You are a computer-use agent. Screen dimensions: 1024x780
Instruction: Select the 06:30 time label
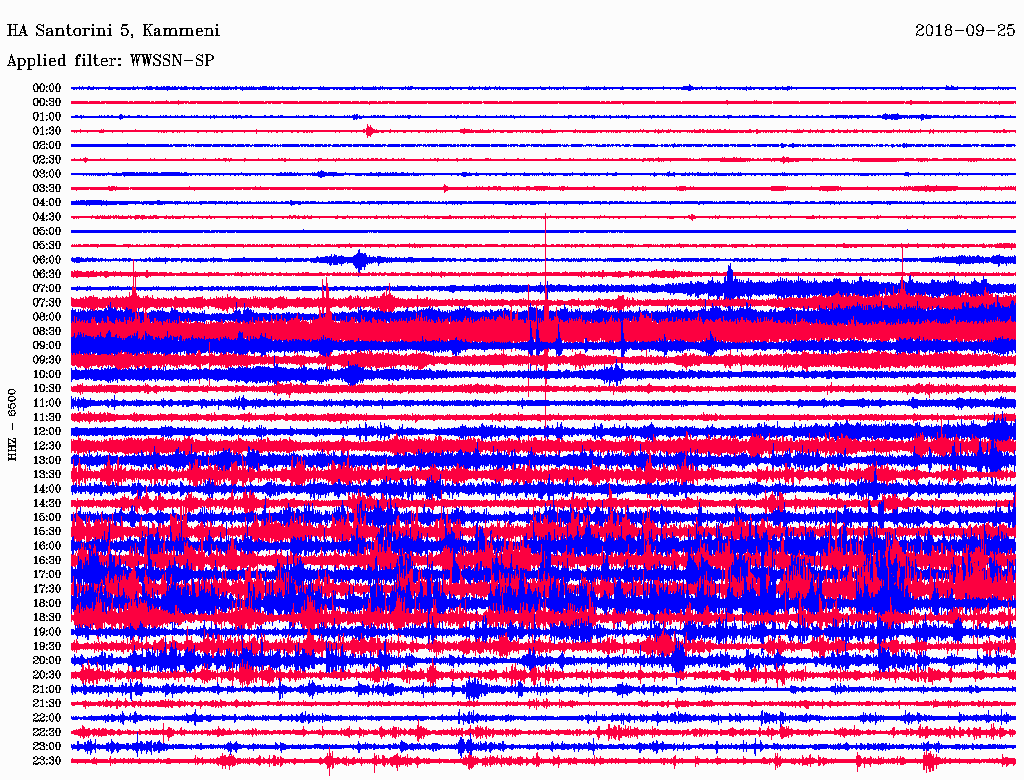(x=47, y=274)
